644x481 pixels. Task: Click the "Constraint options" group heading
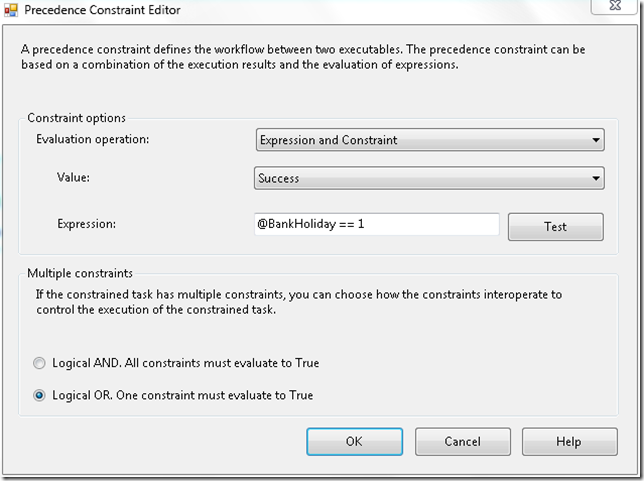pyautogui.click(x=77, y=117)
